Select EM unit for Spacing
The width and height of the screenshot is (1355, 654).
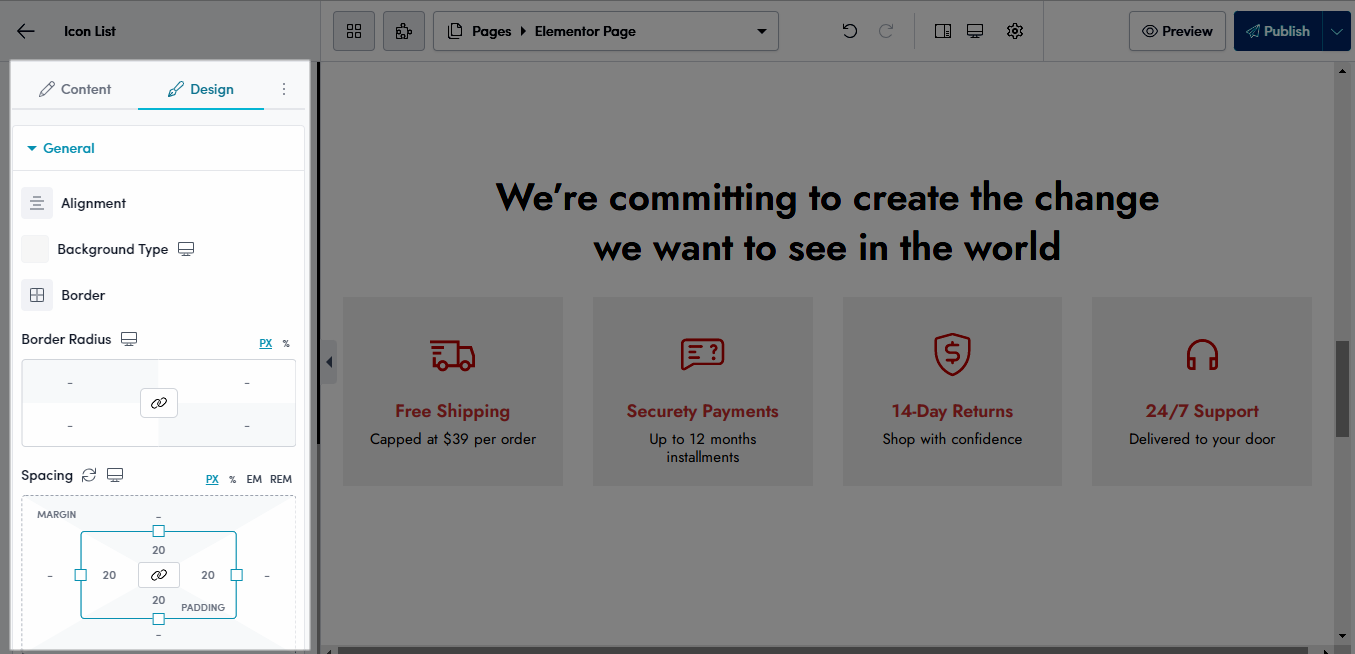pyautogui.click(x=254, y=479)
